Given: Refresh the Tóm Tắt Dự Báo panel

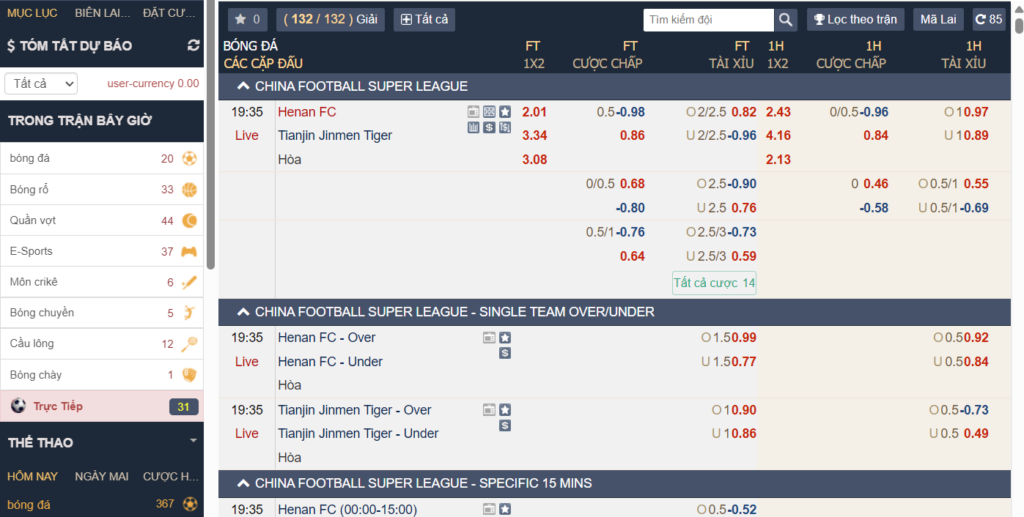Looking at the screenshot, I should click(193, 46).
